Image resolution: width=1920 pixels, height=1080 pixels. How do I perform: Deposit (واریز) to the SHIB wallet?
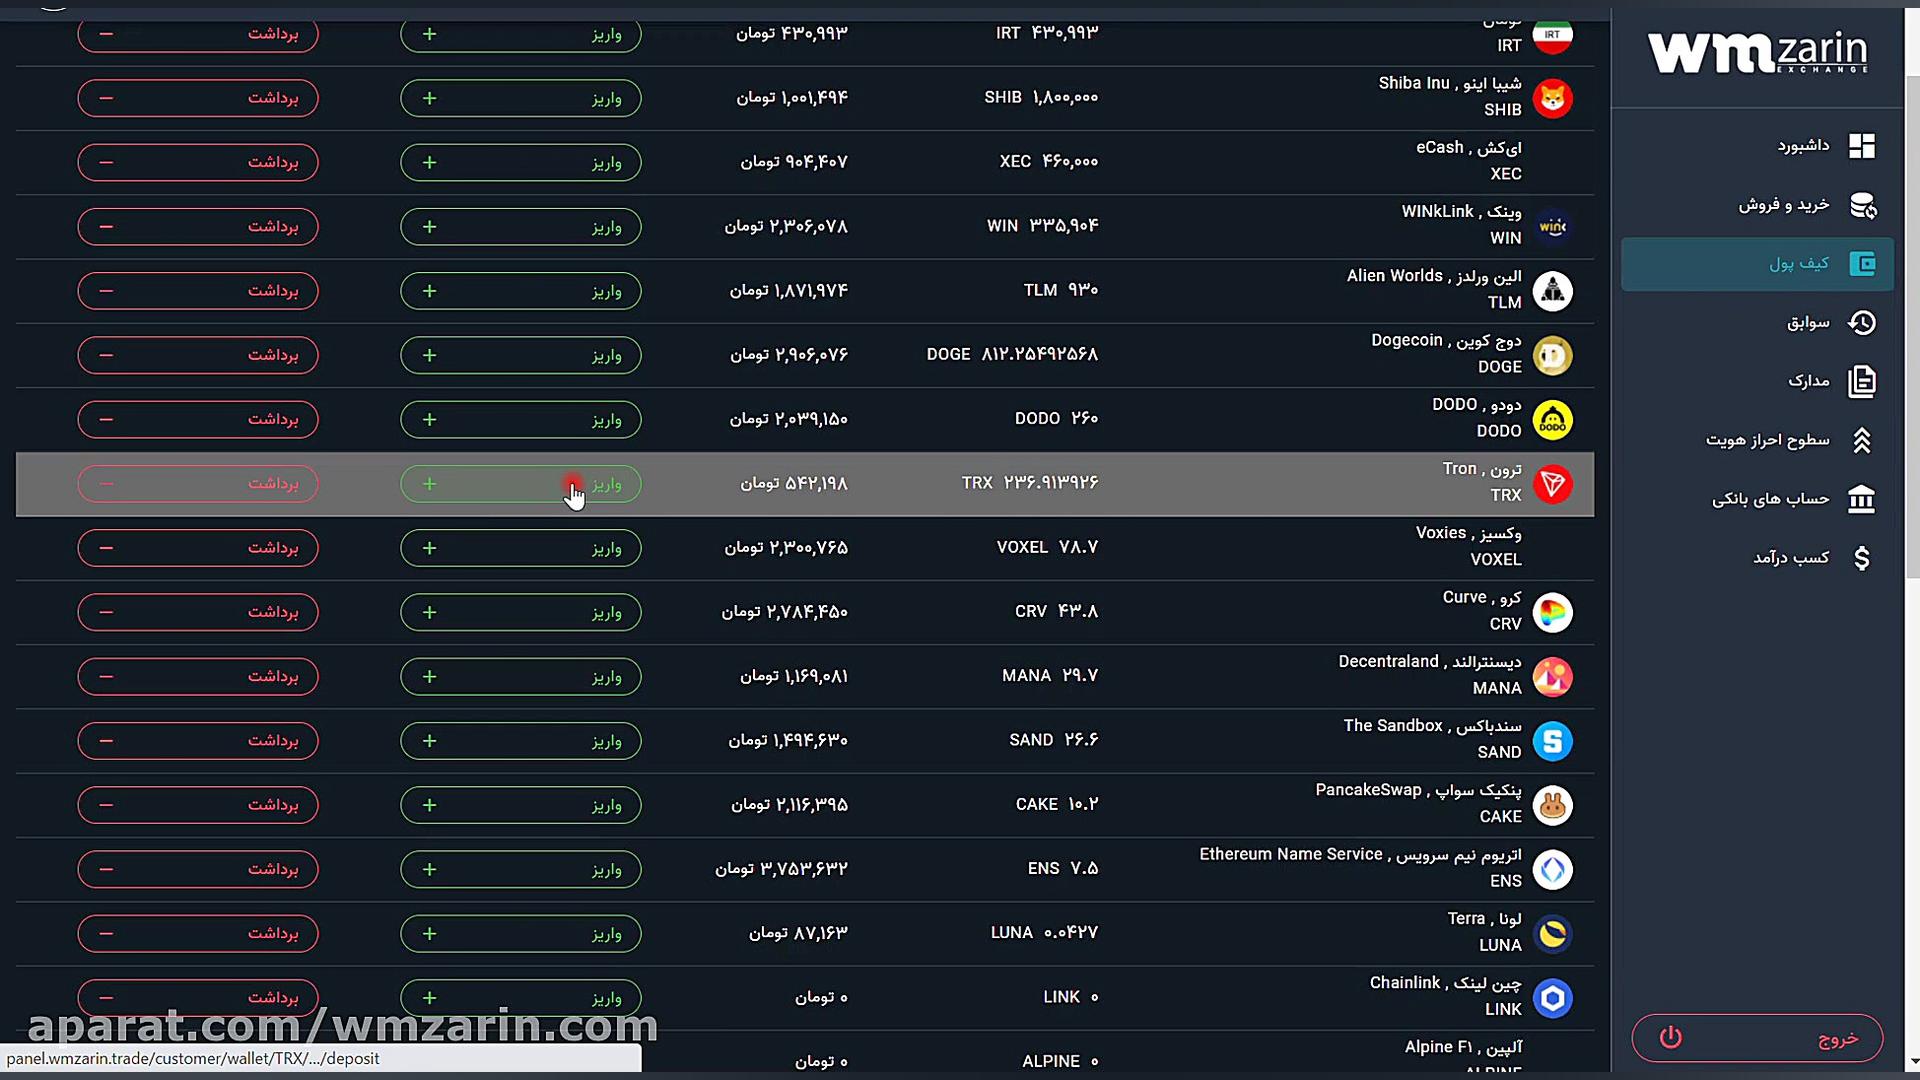pos(520,98)
